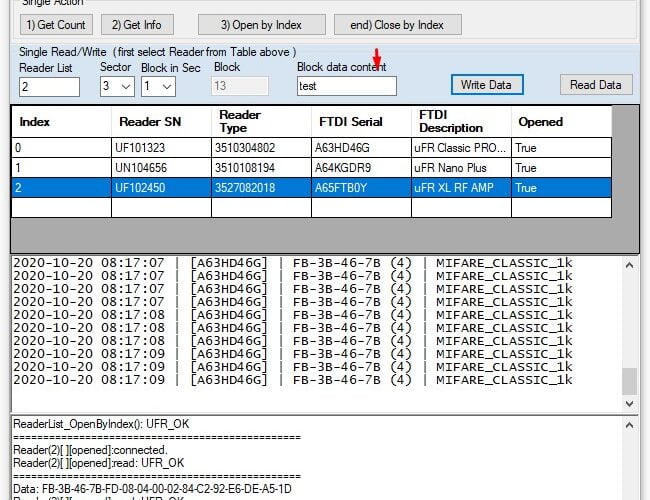
Task: Click the 'end) Close by Index' button
Action: click(x=398, y=25)
